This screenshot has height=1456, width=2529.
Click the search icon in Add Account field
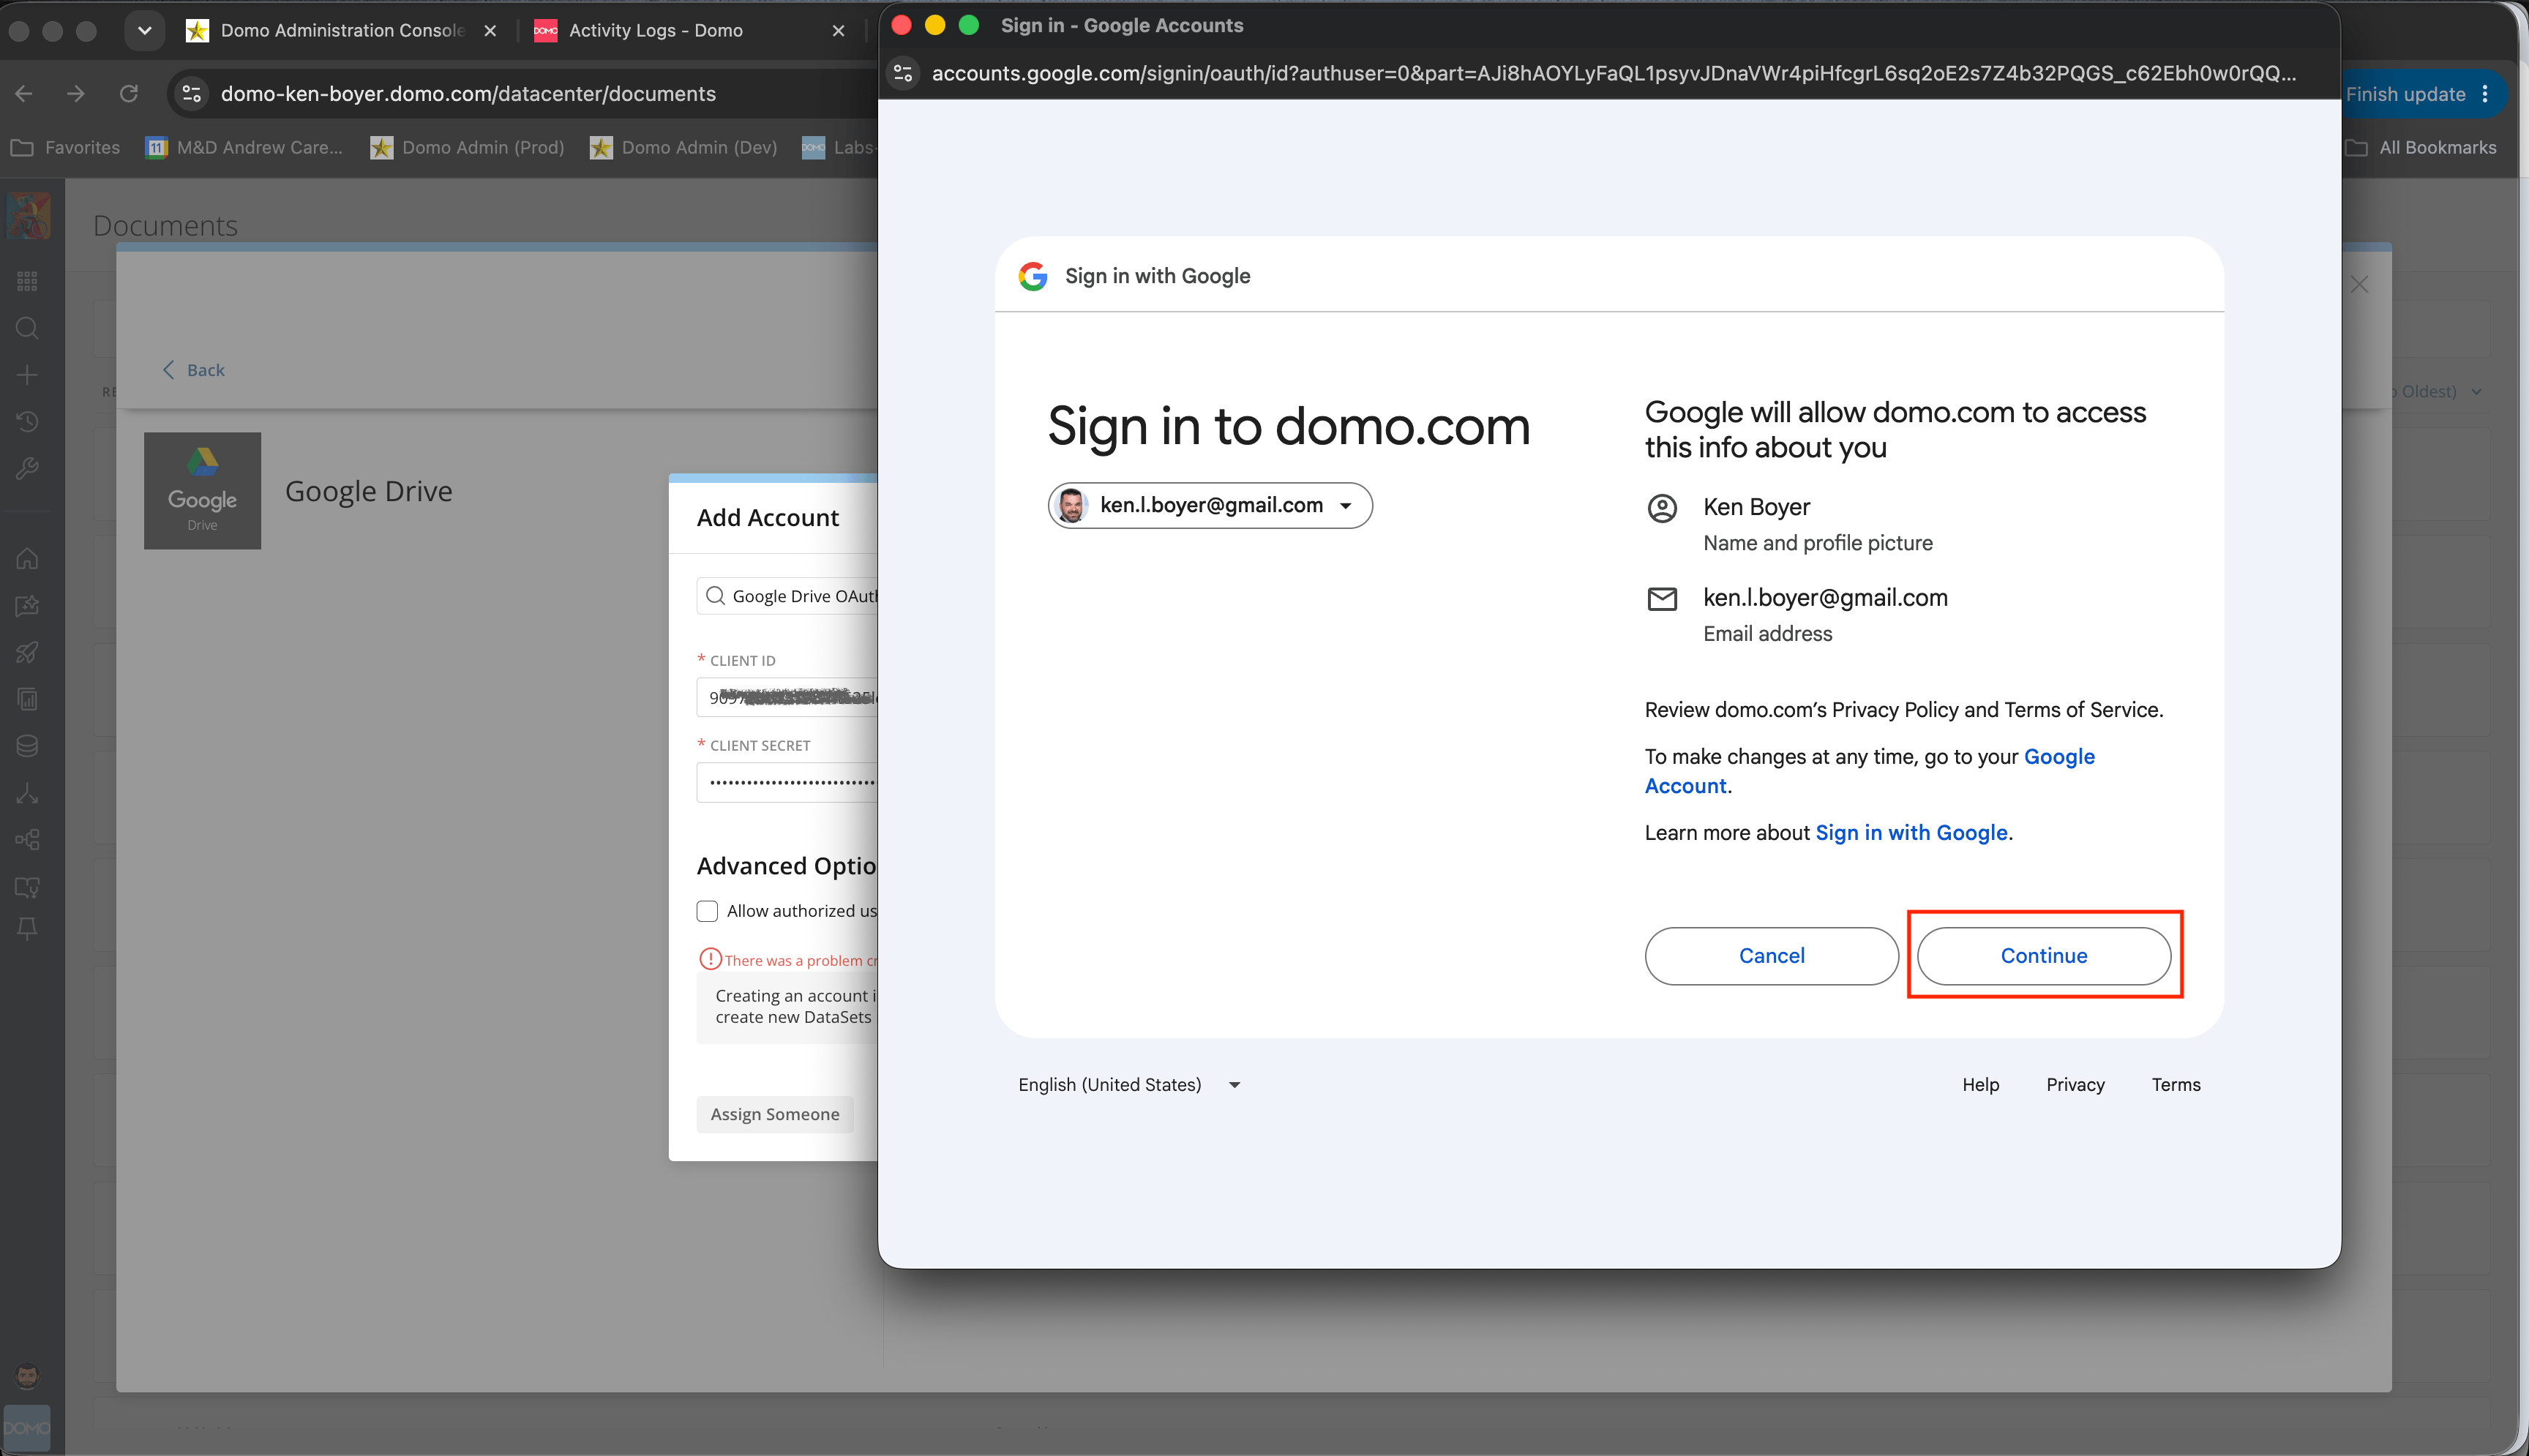pos(715,596)
